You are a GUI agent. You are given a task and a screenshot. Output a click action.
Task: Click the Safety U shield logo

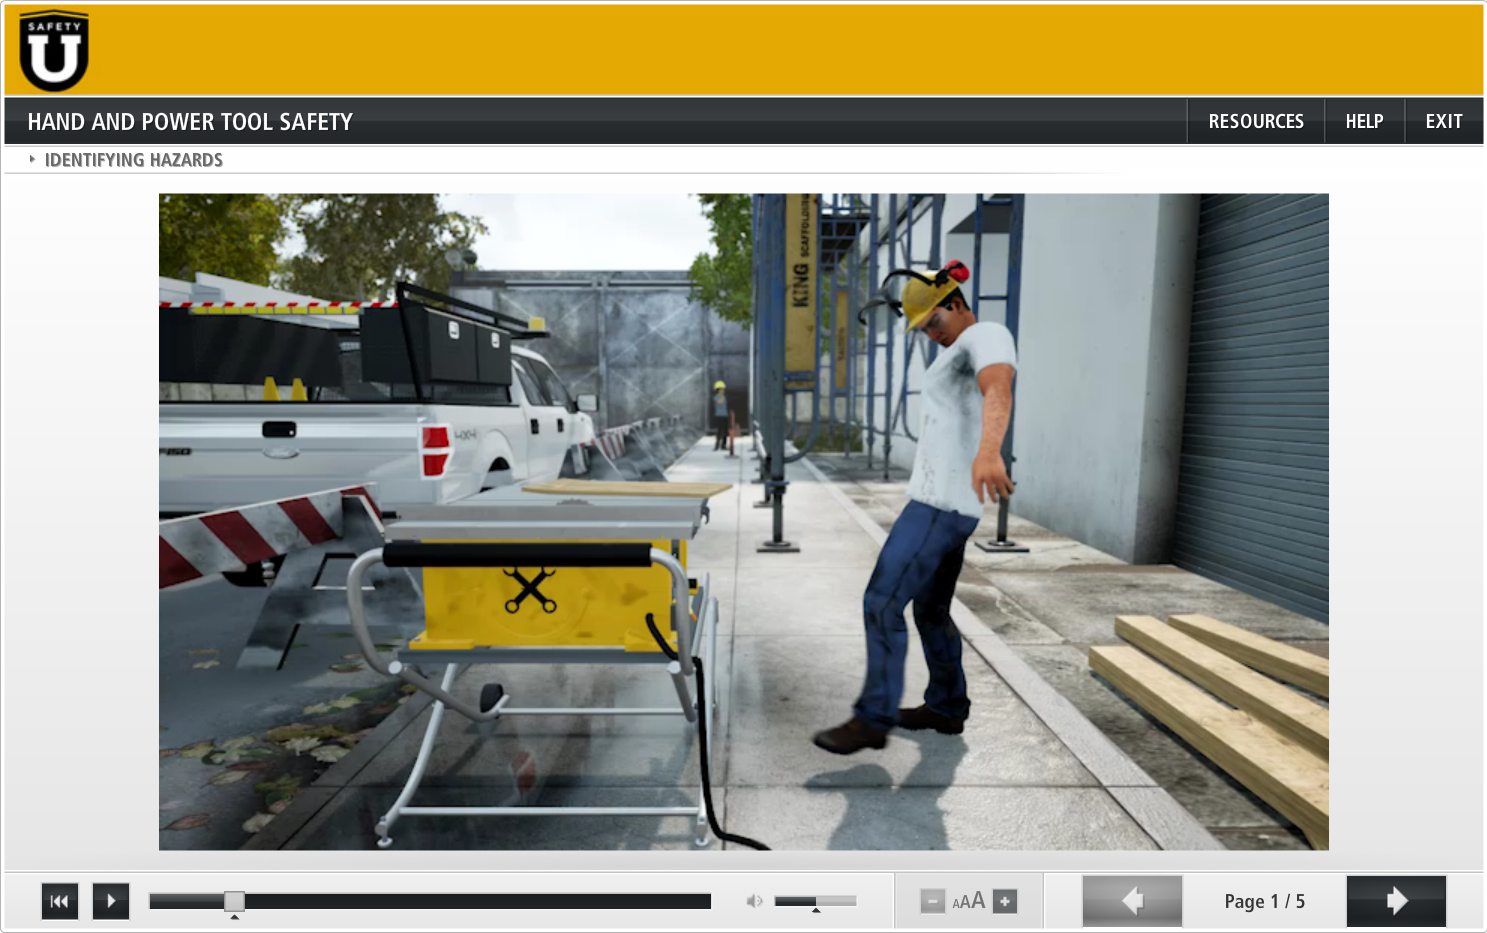52,50
